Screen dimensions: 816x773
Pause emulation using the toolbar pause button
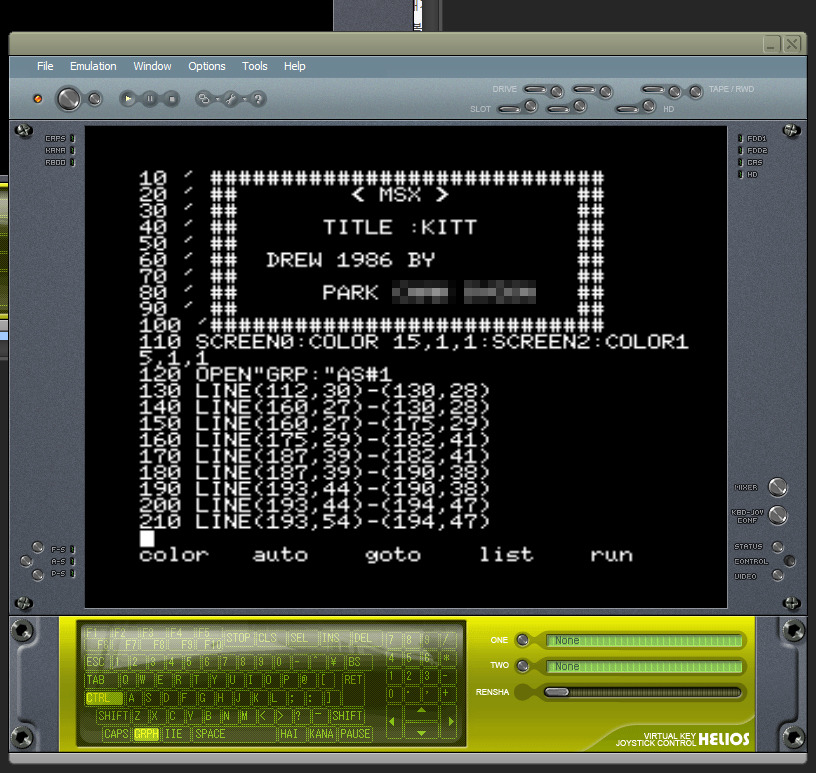pos(150,99)
